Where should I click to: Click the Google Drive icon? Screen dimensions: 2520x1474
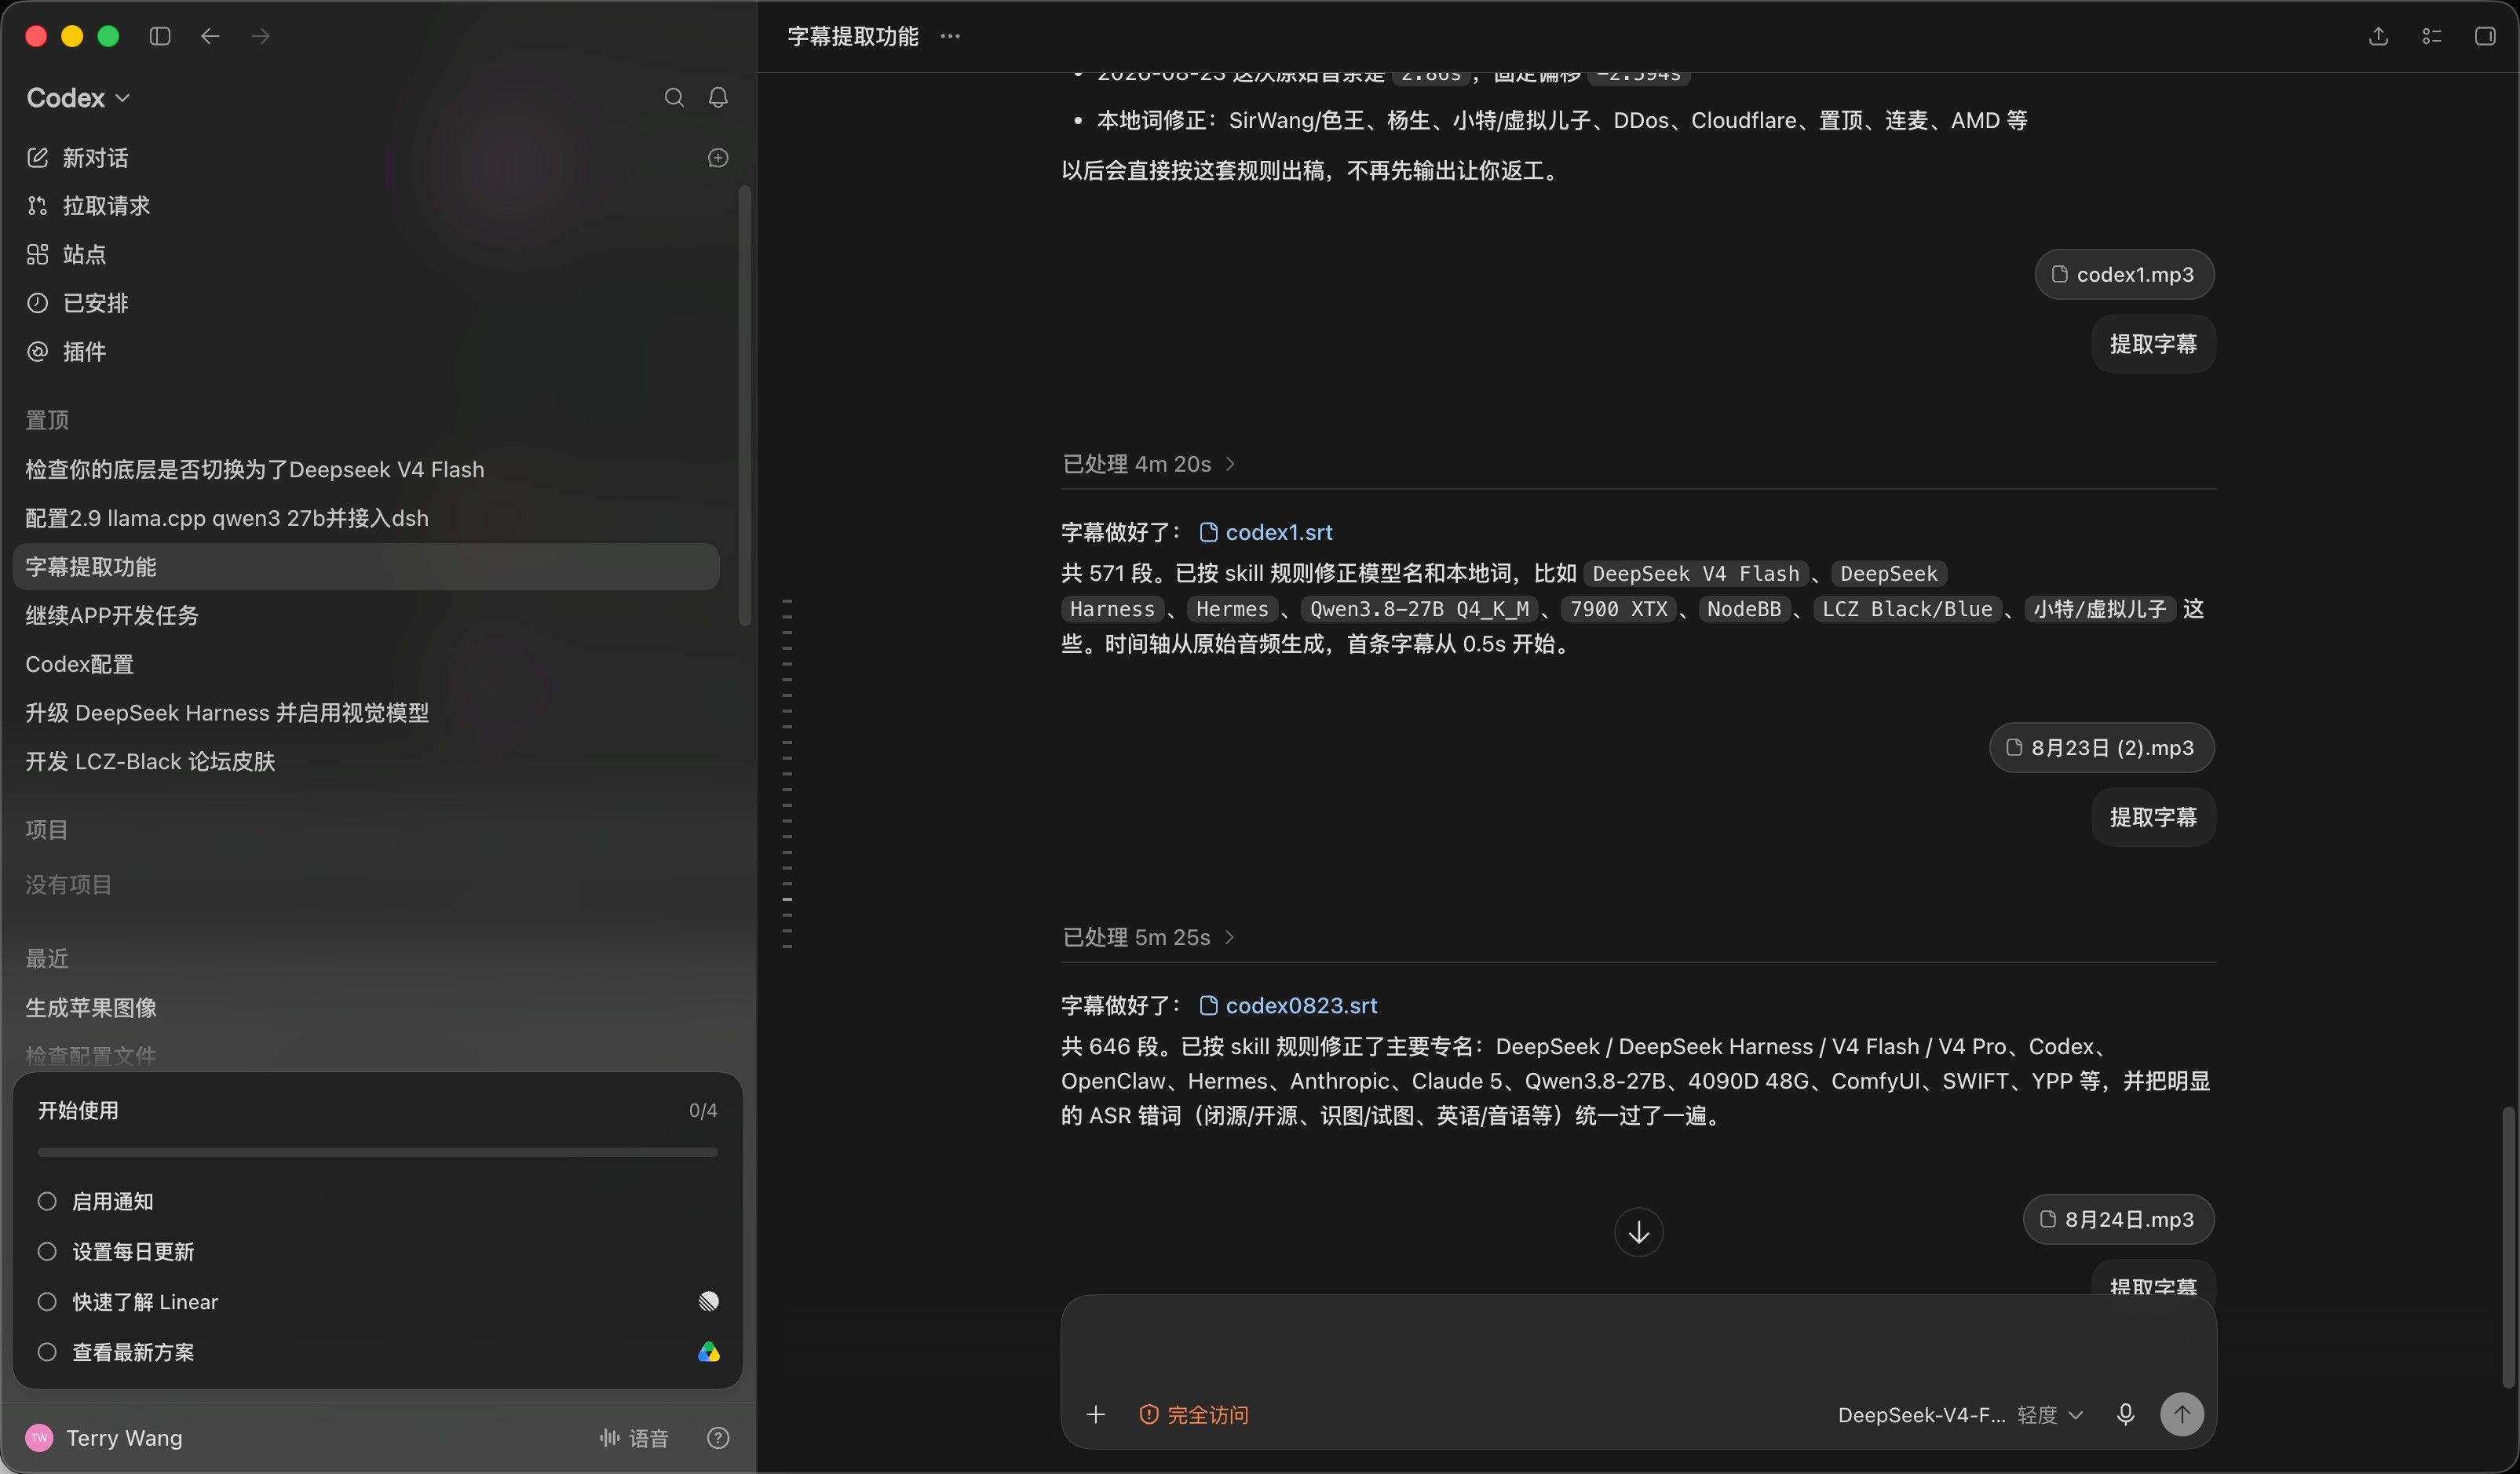click(708, 1352)
